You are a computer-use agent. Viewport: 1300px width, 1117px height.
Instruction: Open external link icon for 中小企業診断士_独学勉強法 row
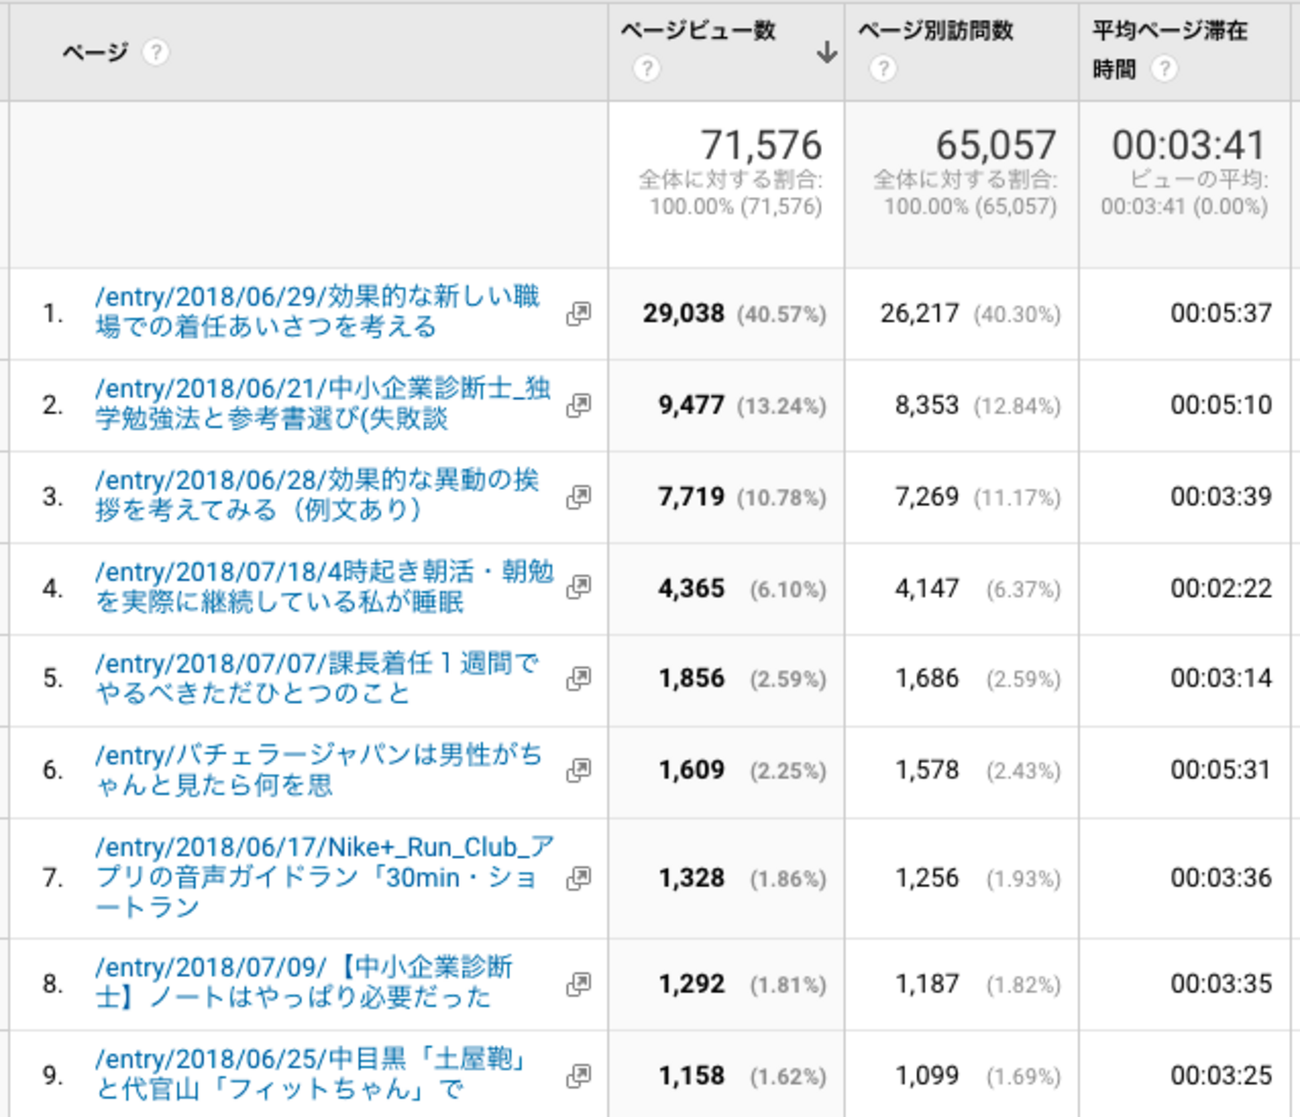pos(578,405)
